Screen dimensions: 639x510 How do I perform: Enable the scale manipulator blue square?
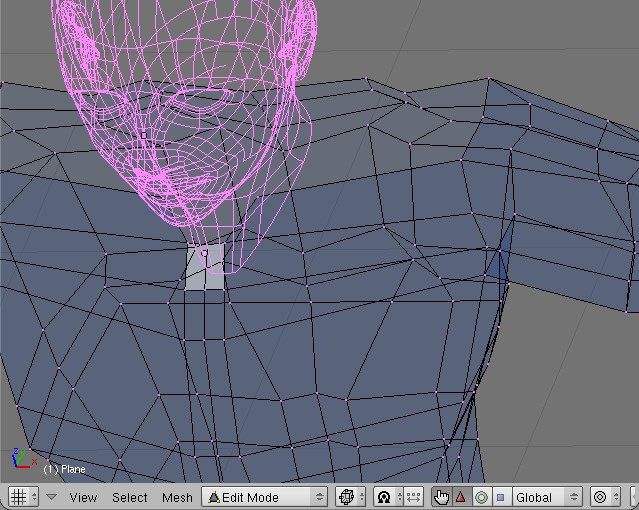501,497
